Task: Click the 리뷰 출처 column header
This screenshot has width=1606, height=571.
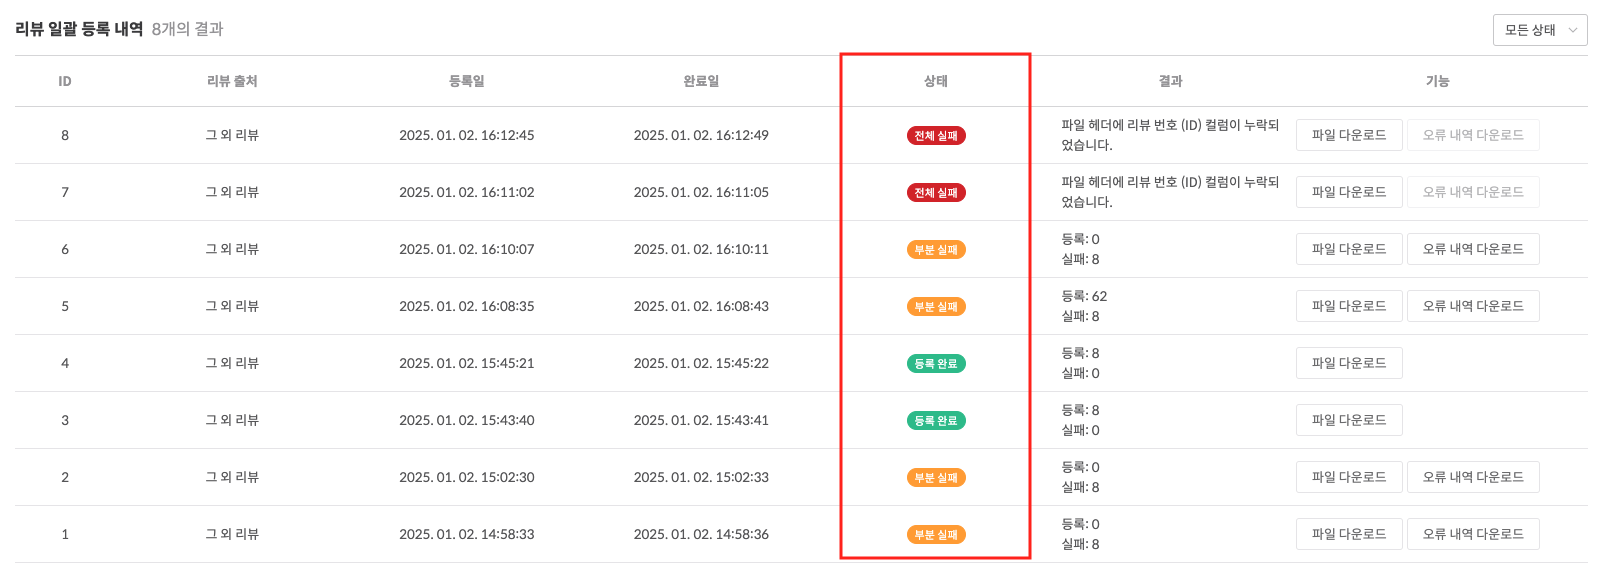Action: 232,81
